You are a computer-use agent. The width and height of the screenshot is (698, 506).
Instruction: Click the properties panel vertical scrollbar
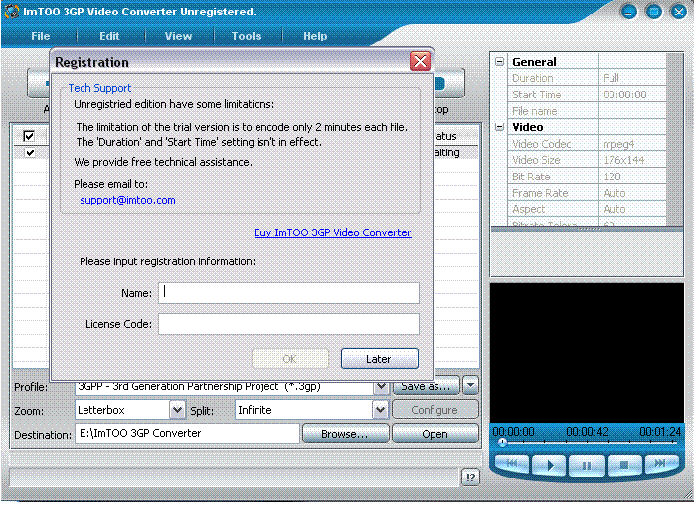tap(675, 140)
